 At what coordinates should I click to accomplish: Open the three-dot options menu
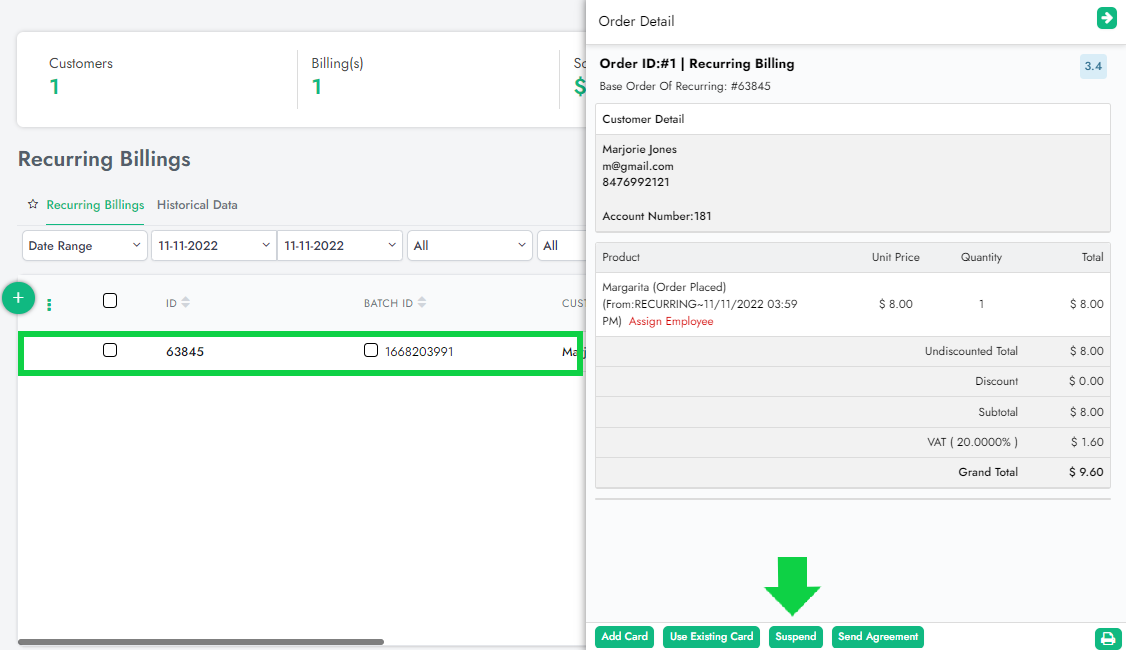coord(50,304)
